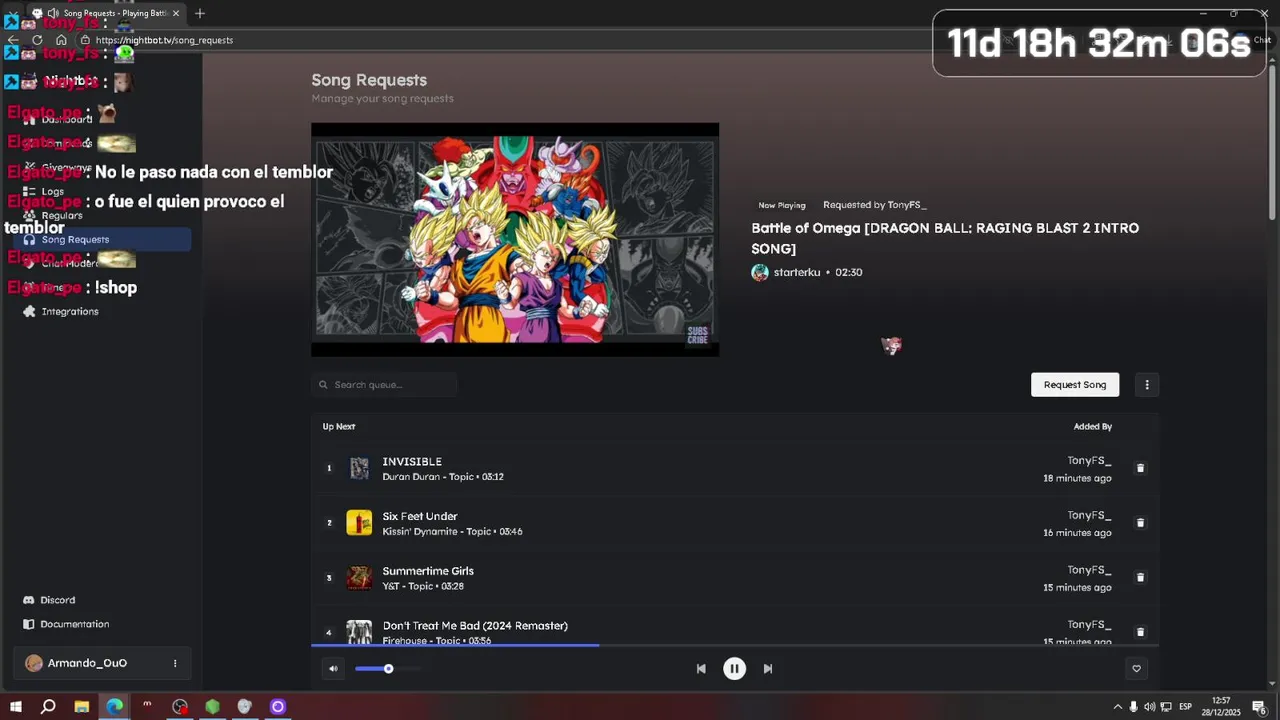
Task: Open Windows search from the taskbar
Action: [x=48, y=707]
